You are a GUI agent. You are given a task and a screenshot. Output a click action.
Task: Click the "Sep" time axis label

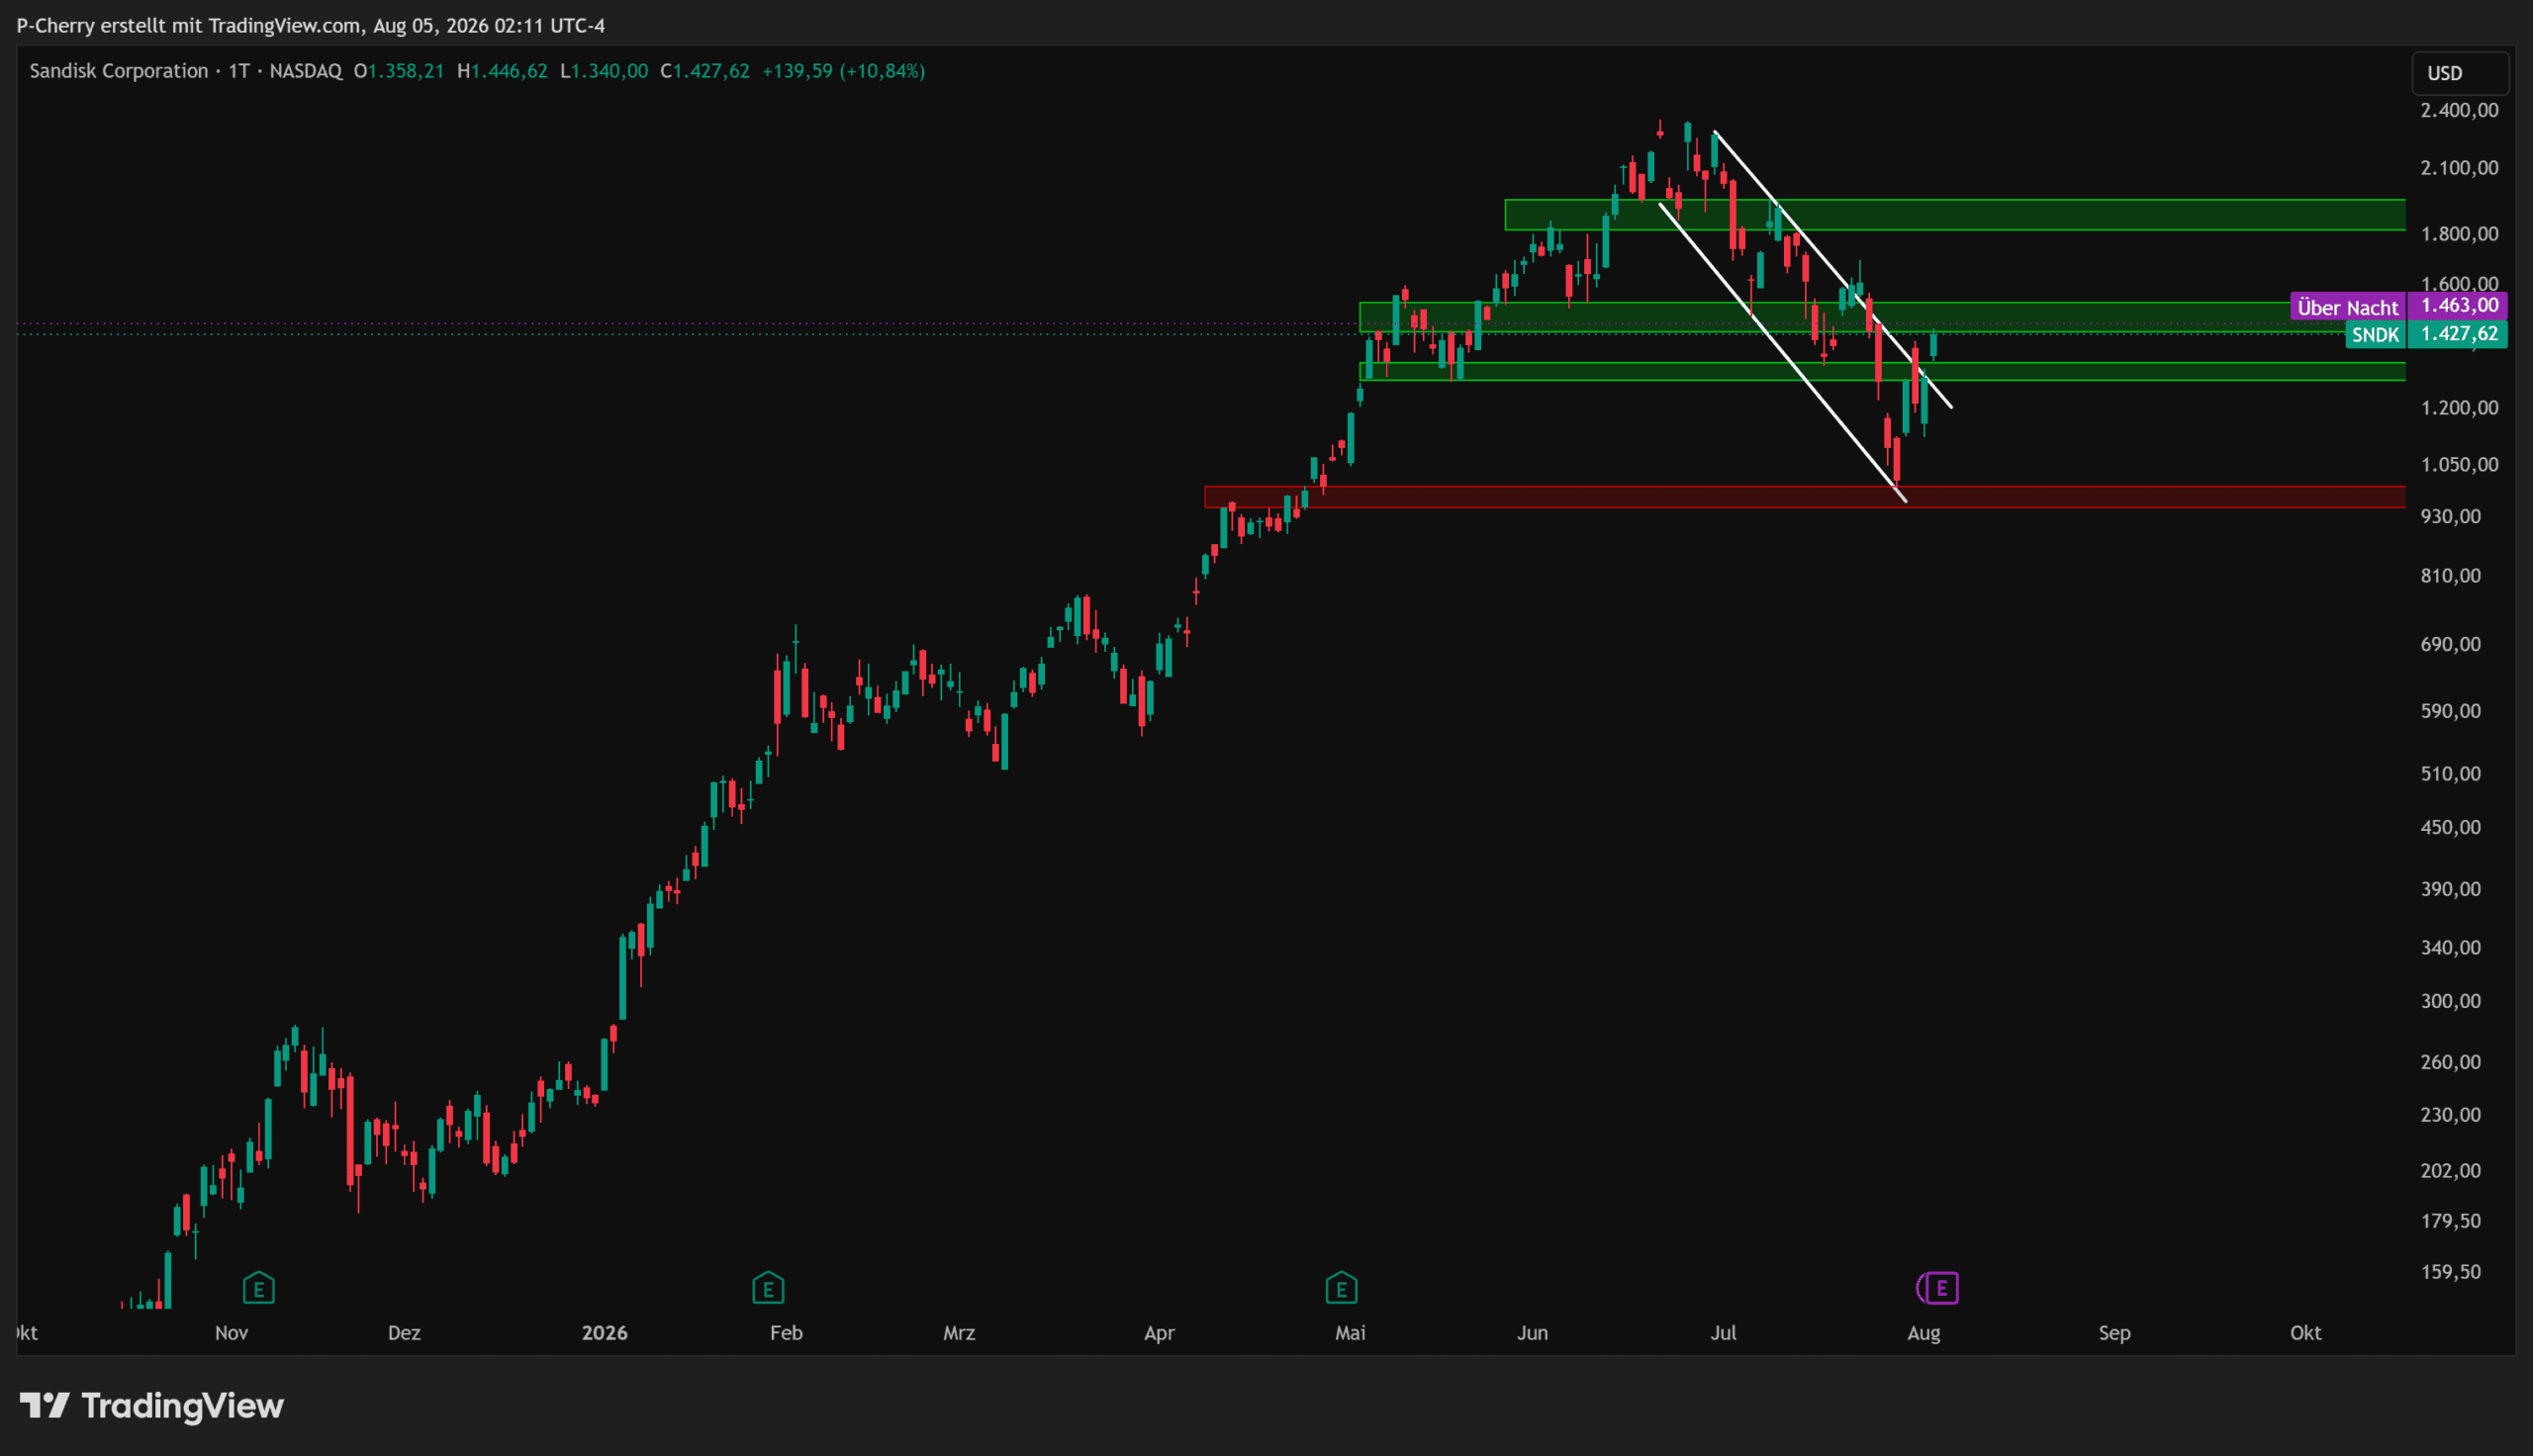pyautogui.click(x=2114, y=1333)
